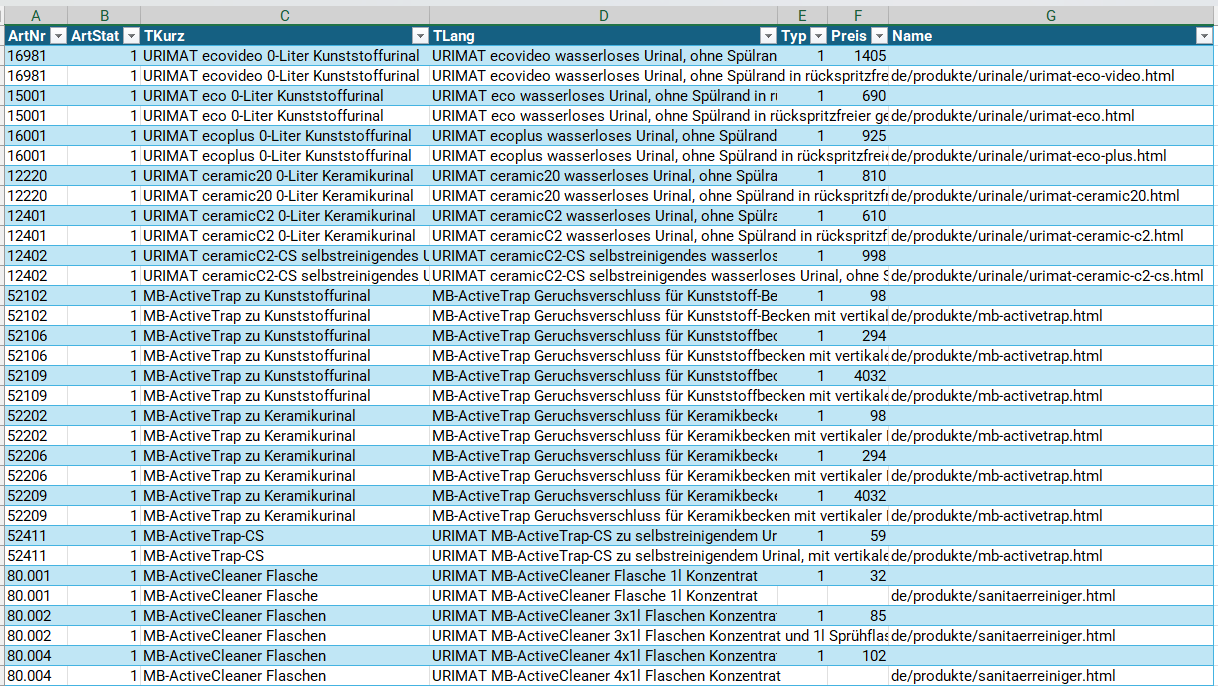Viewport: 1218px width, 686px height.
Task: Expand the Name column filter dropdown
Action: point(1203,36)
